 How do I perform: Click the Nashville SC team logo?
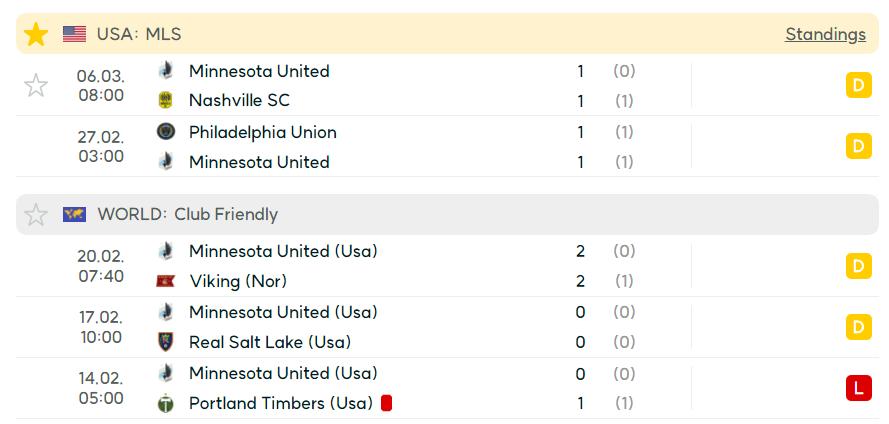(x=166, y=100)
